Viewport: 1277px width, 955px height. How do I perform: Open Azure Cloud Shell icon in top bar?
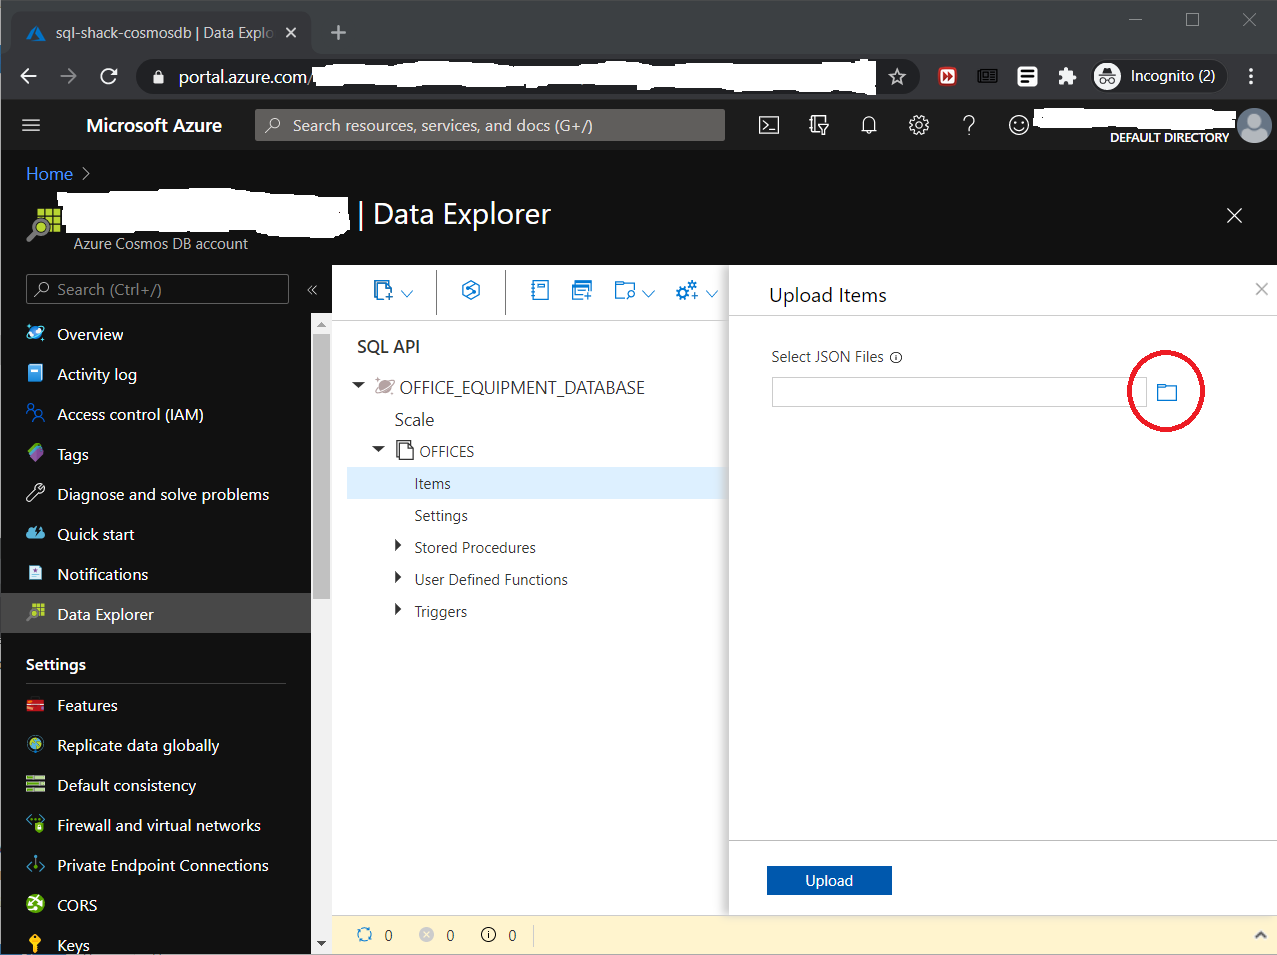point(769,125)
